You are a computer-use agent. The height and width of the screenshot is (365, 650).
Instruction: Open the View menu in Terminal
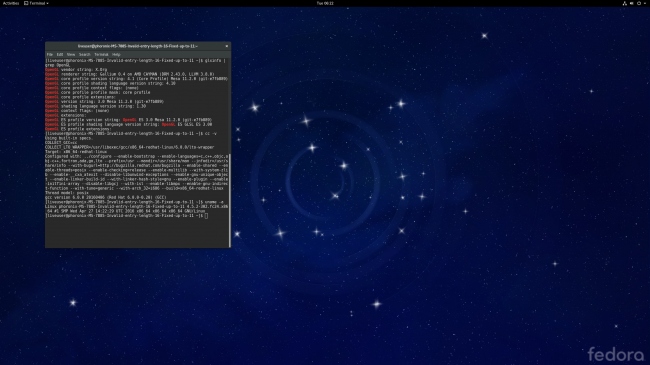coord(71,54)
